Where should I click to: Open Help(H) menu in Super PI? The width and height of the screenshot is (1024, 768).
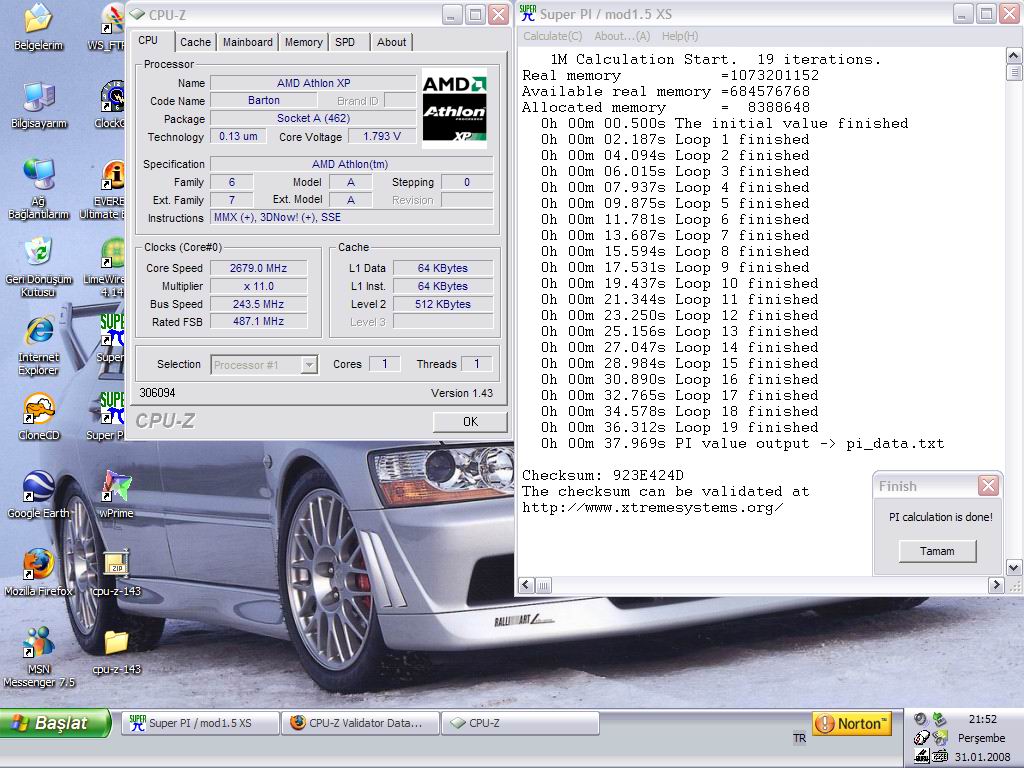point(680,36)
